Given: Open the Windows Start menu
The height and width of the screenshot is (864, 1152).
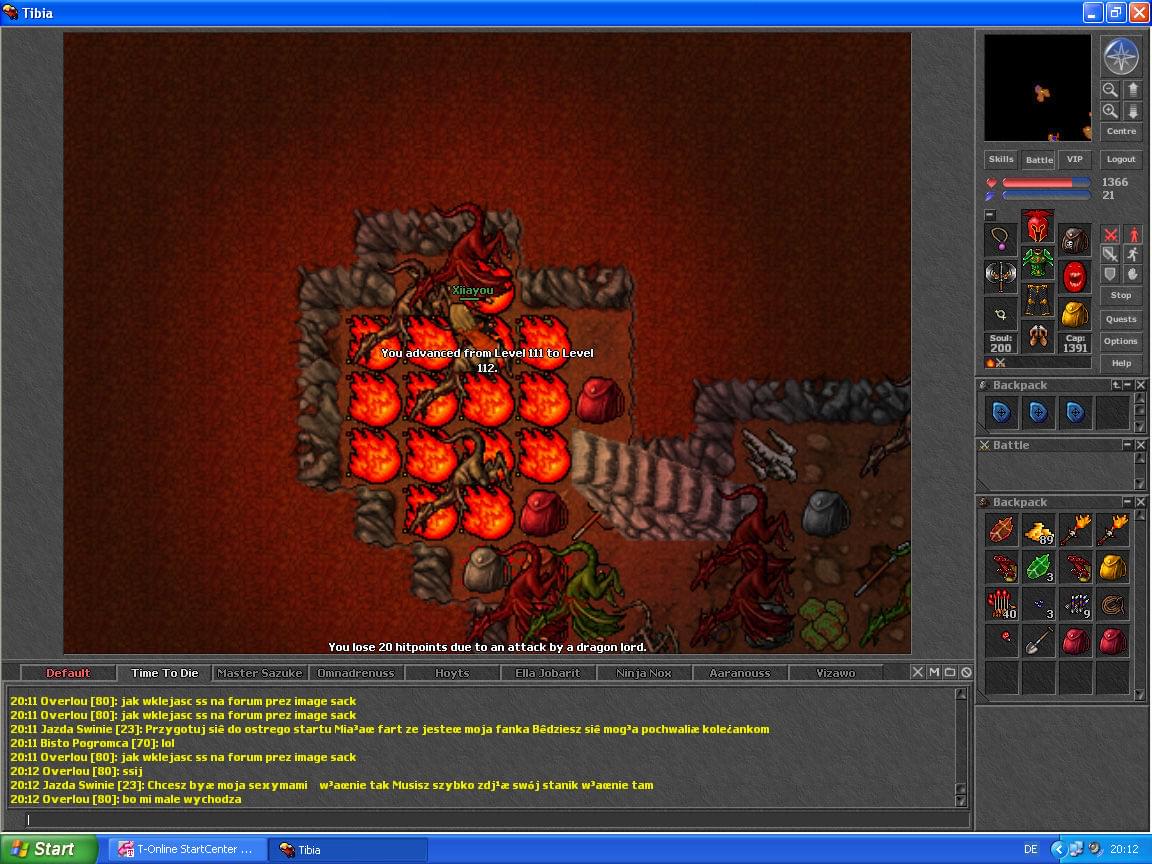Looking at the screenshot, I should coord(48,849).
